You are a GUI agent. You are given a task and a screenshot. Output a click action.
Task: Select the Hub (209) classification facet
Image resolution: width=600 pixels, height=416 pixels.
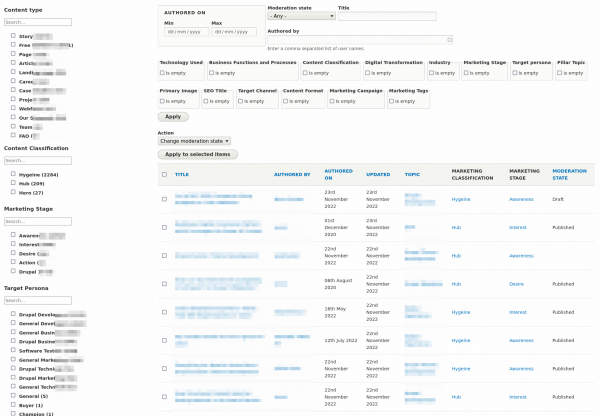(x=12, y=183)
